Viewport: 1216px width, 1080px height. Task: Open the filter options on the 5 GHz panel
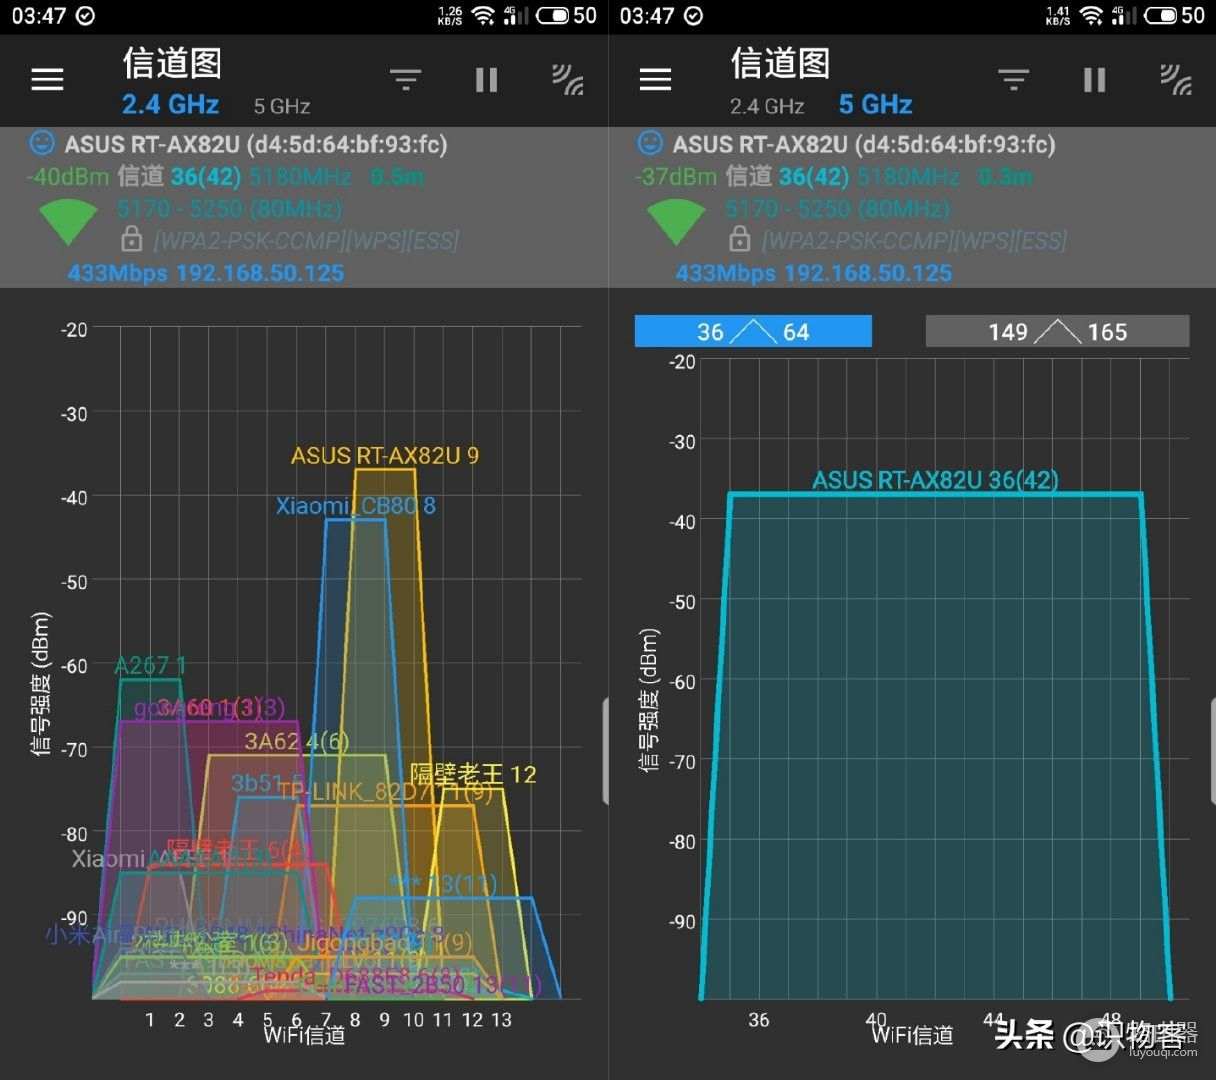pos(1013,79)
